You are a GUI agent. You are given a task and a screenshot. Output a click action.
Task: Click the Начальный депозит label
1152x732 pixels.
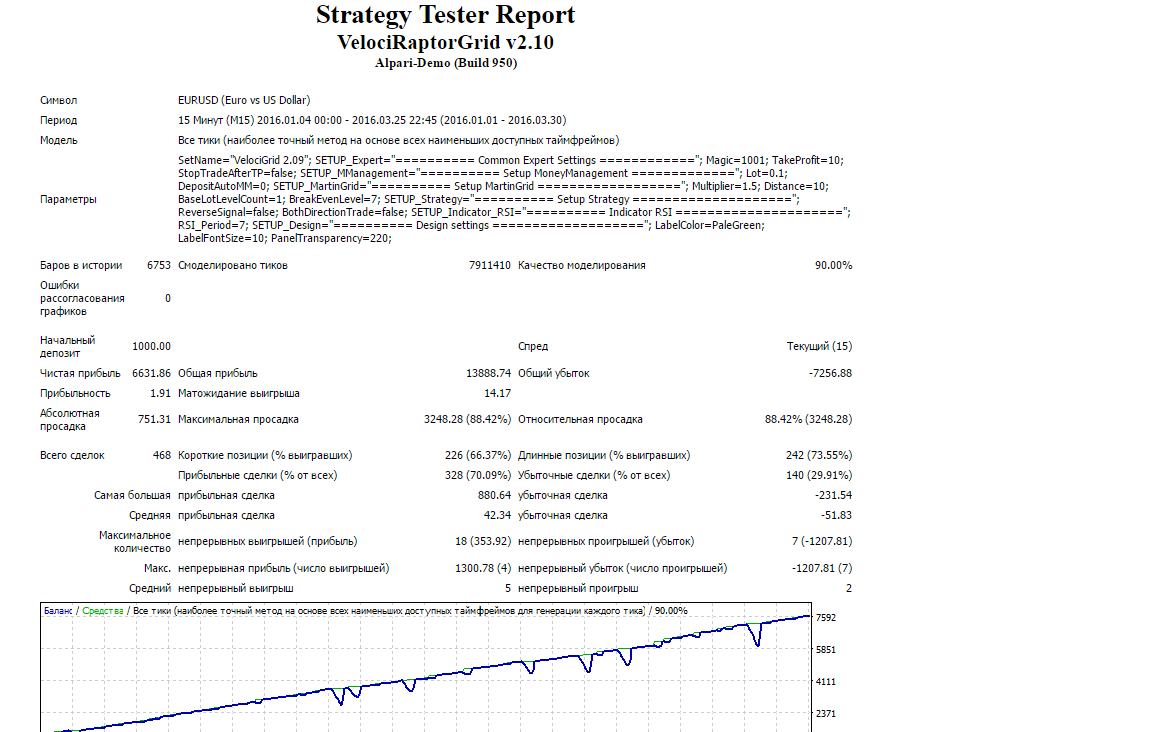pos(68,347)
